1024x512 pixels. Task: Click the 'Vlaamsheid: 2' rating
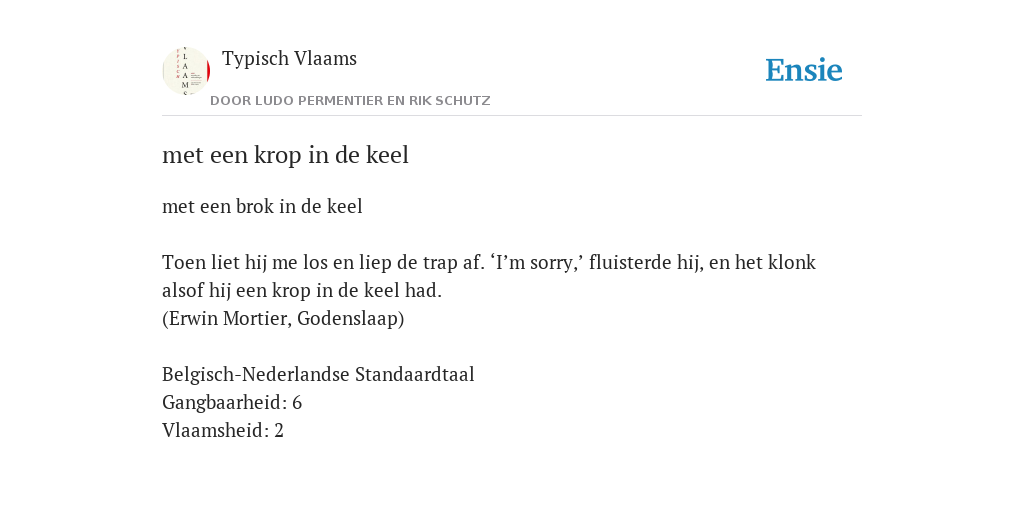pos(223,431)
